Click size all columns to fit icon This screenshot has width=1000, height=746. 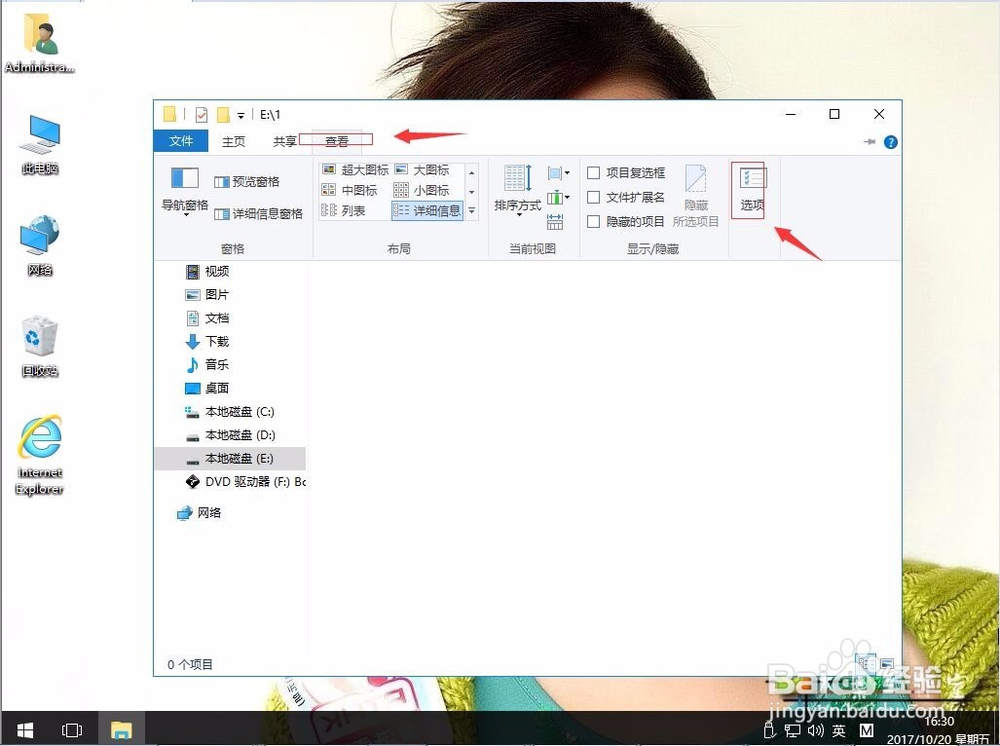pyautogui.click(x=555, y=222)
